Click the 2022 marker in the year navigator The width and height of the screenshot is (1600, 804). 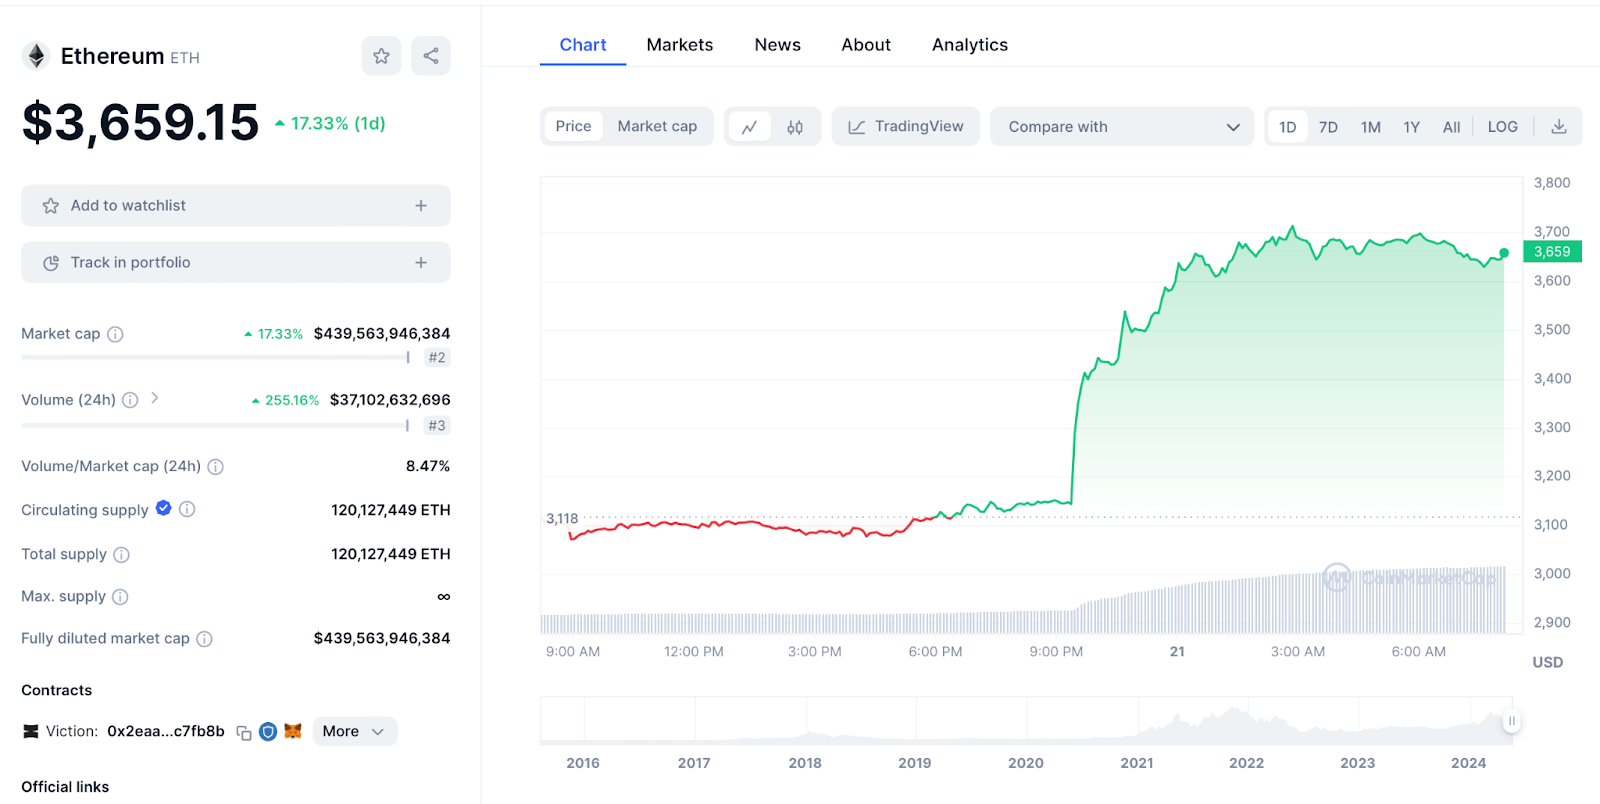pos(1246,763)
